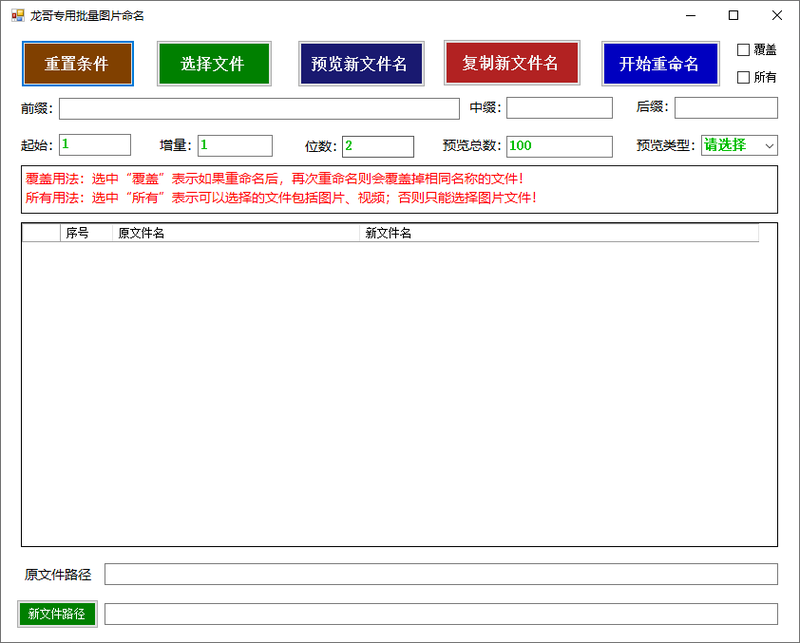800x643 pixels.
Task: Click the app icon in title bar
Action: (x=17, y=16)
